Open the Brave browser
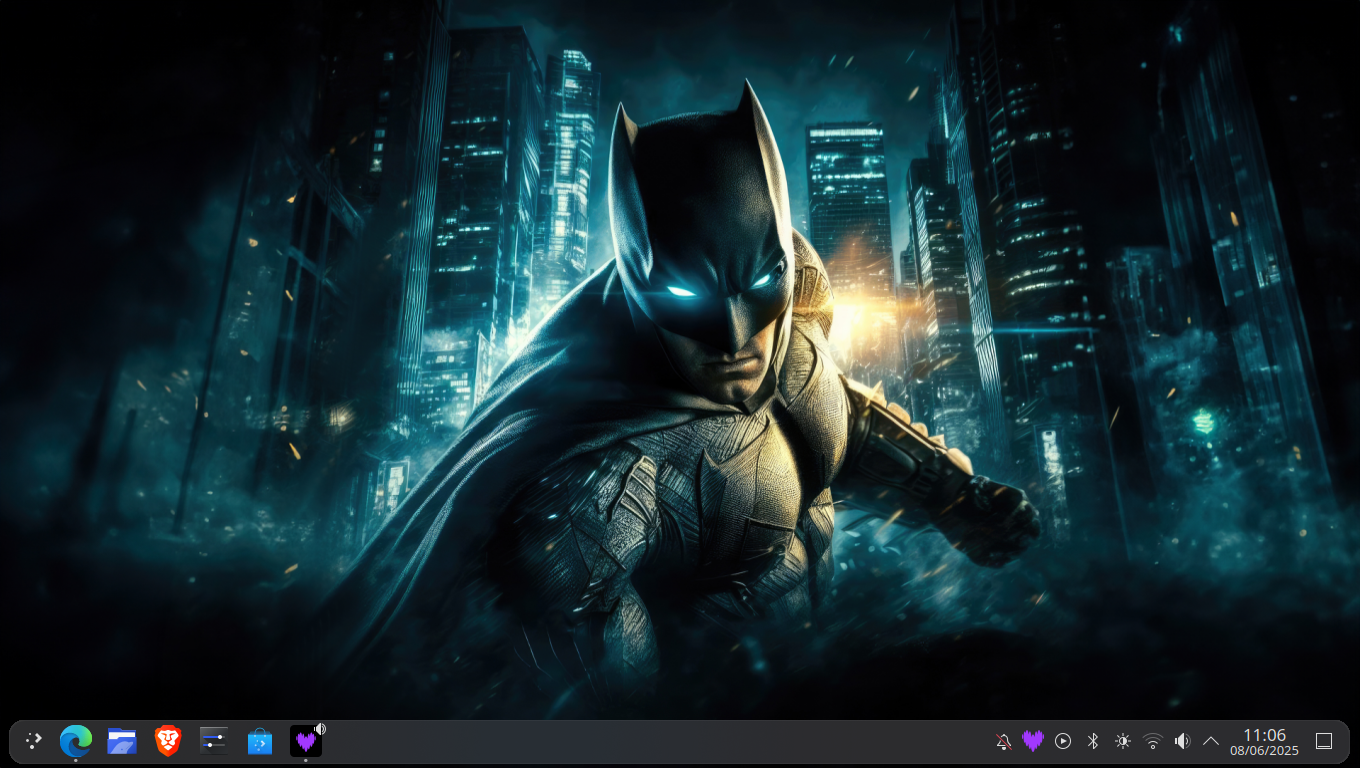This screenshot has width=1360, height=768. (x=168, y=741)
